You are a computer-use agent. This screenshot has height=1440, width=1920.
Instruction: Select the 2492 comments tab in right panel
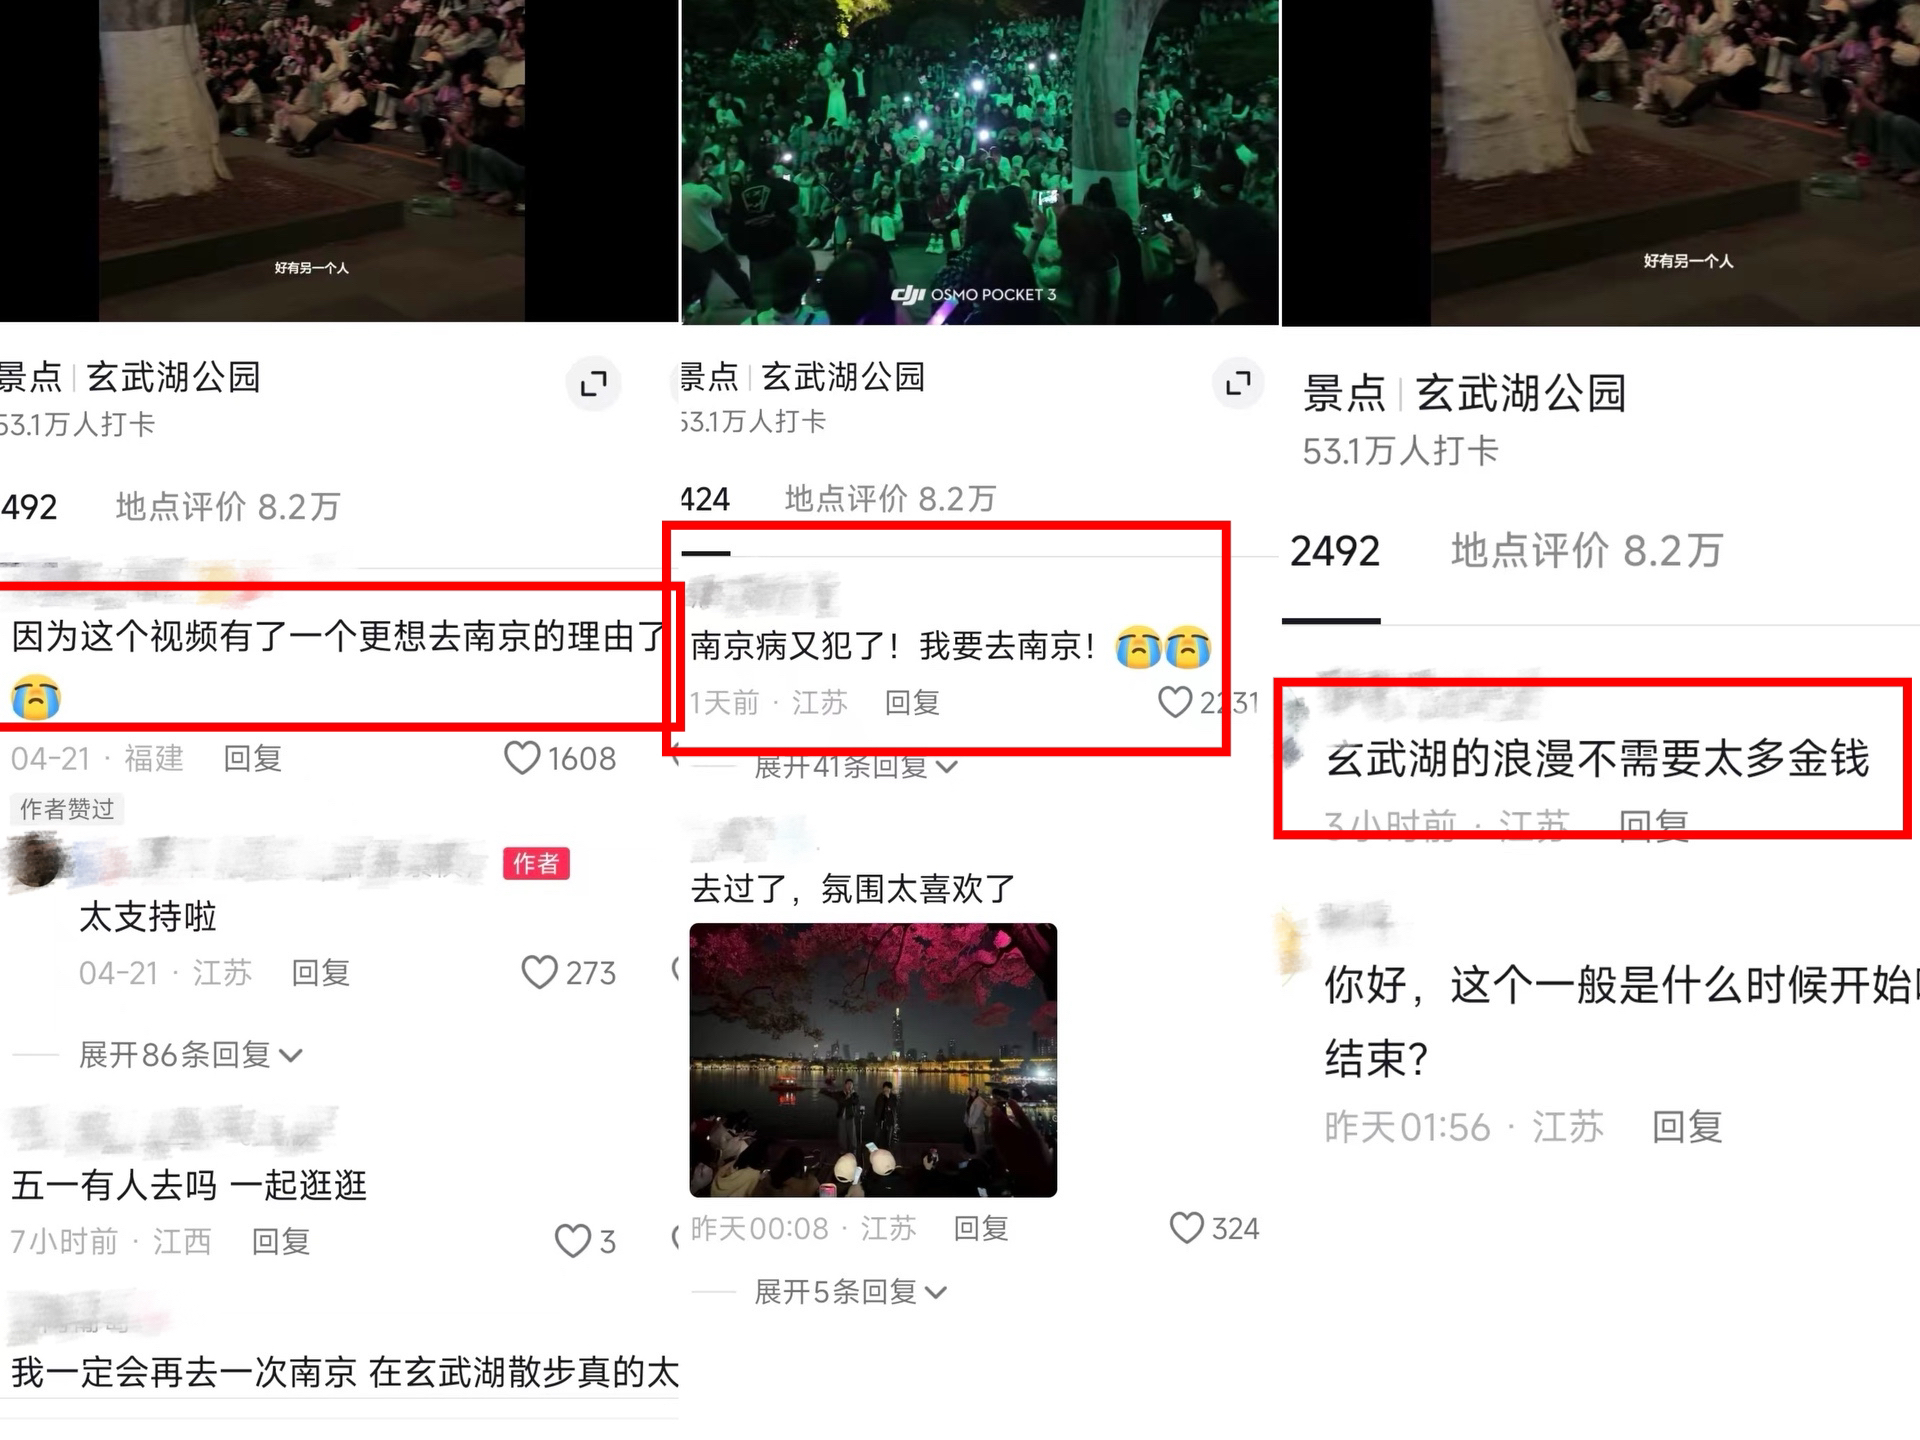click(x=1334, y=551)
